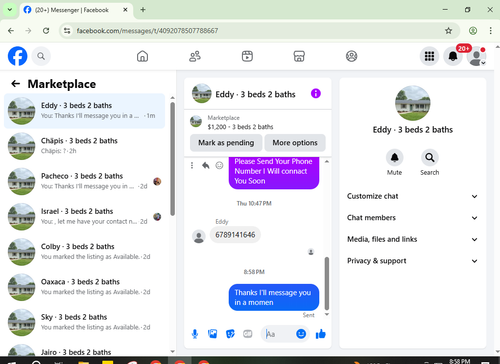The width and height of the screenshot is (500, 364).
Task: Click the large listing photo in info panel
Action: pyautogui.click(x=413, y=103)
